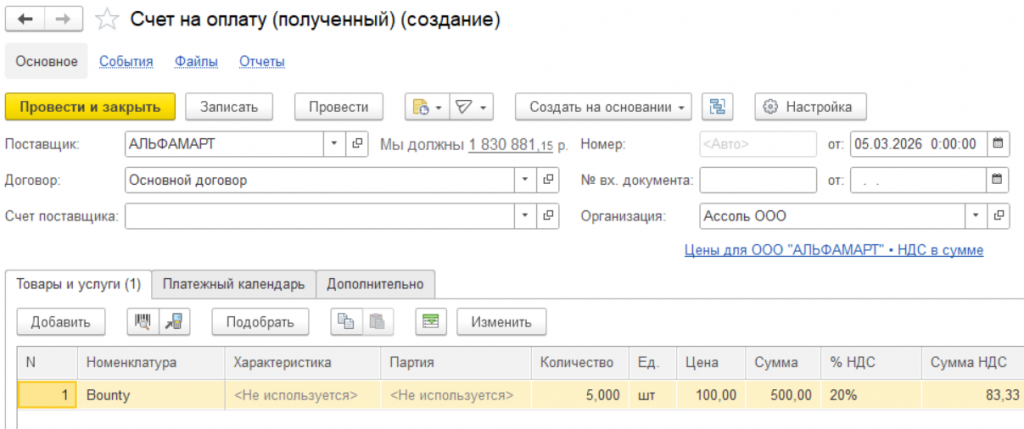Click the Количество column header
The width and height of the screenshot is (1024, 429).
(x=581, y=362)
